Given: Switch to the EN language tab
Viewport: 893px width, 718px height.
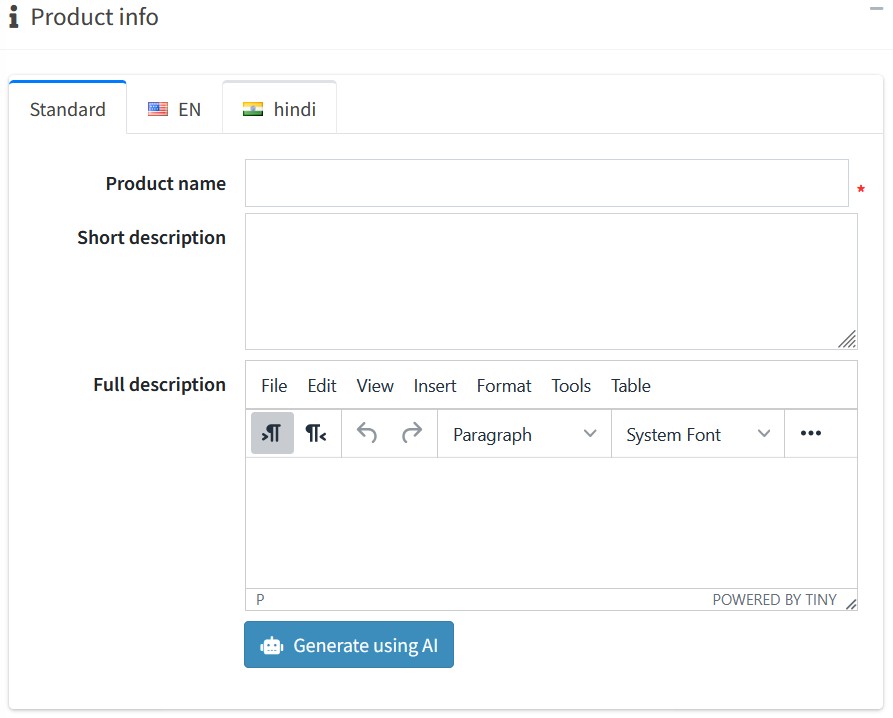Looking at the screenshot, I should pyautogui.click(x=174, y=109).
